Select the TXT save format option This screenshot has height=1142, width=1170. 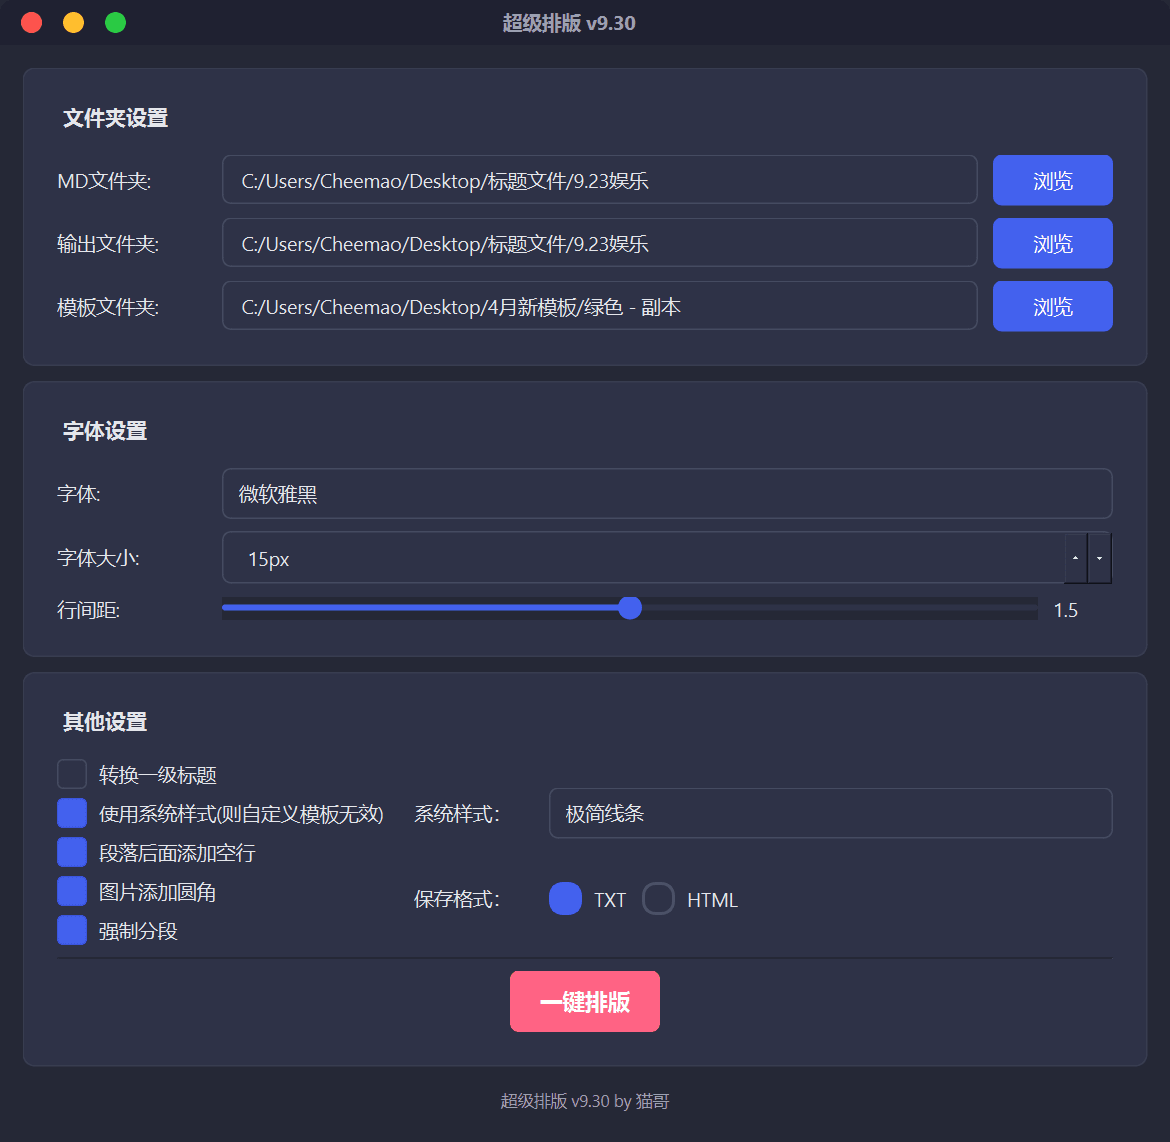[x=565, y=899]
